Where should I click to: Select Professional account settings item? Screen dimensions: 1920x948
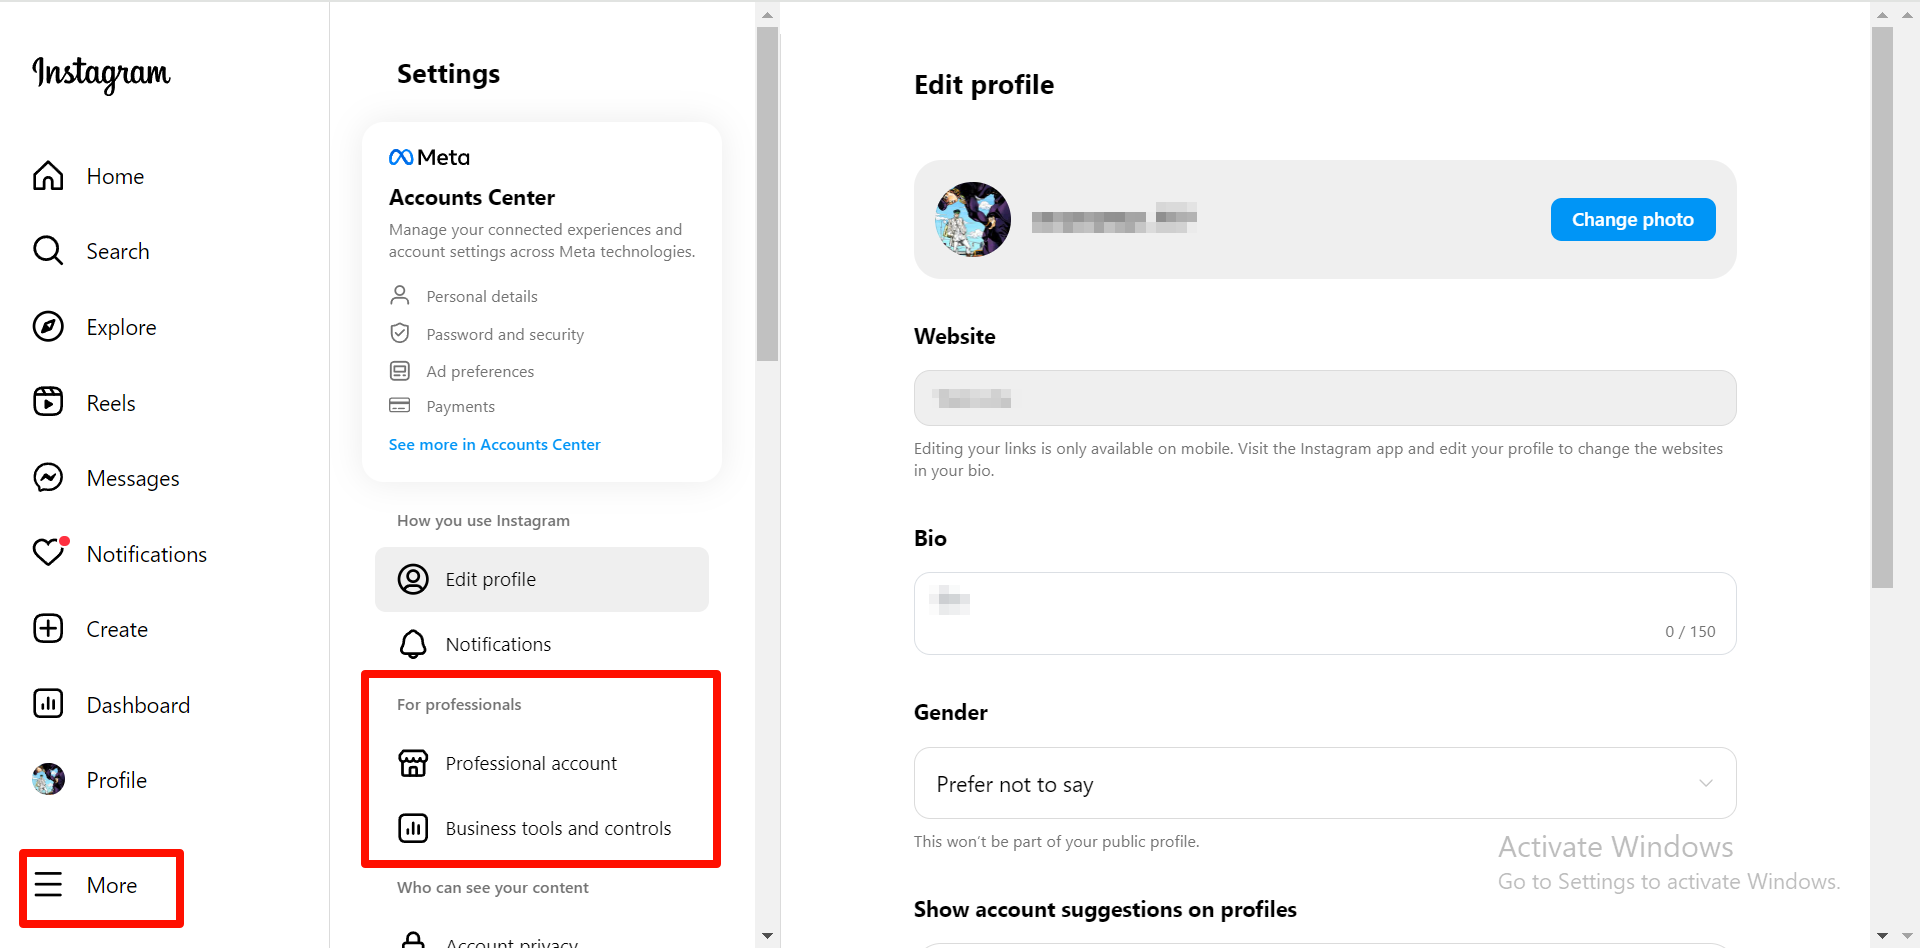(x=531, y=764)
